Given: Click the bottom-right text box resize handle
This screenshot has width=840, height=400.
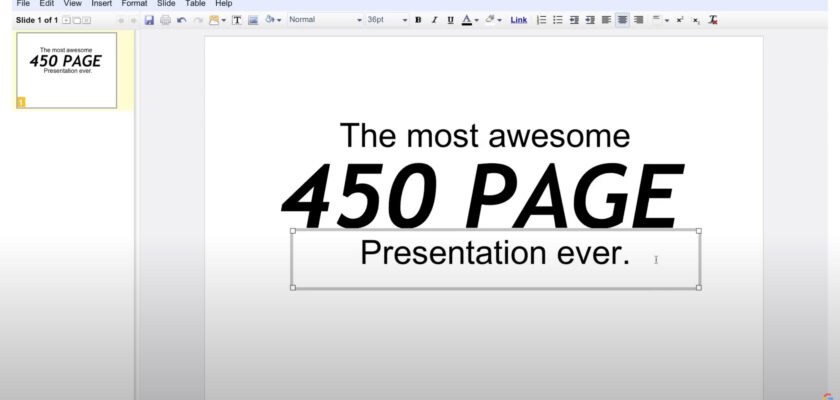Looking at the screenshot, I should [699, 288].
